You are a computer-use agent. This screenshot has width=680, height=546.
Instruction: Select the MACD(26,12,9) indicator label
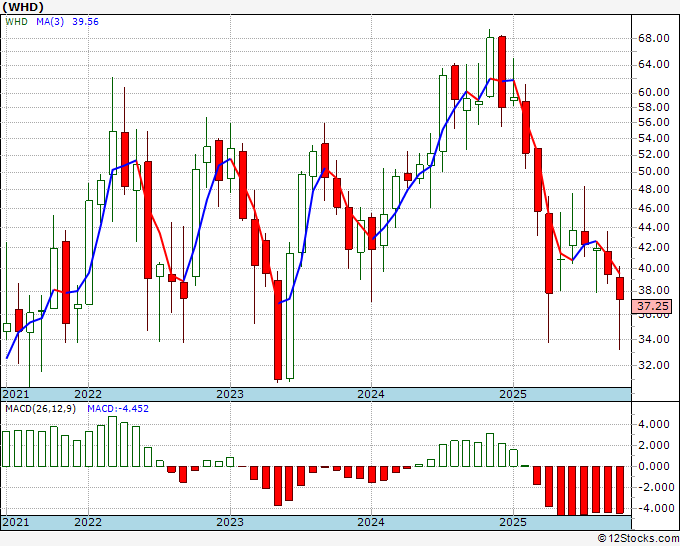point(40,409)
